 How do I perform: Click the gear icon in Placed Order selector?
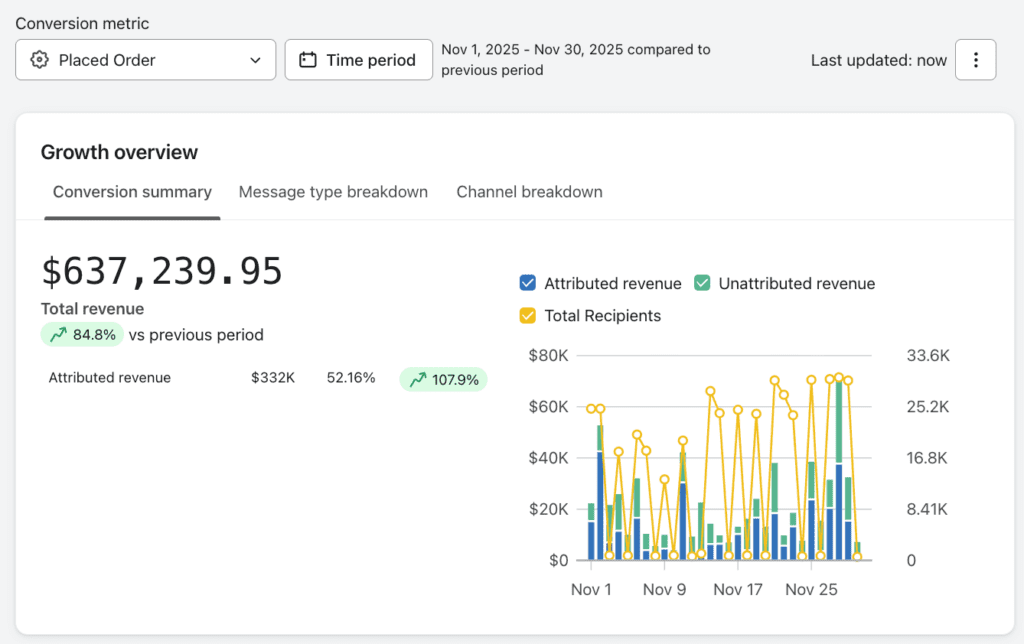(40, 60)
